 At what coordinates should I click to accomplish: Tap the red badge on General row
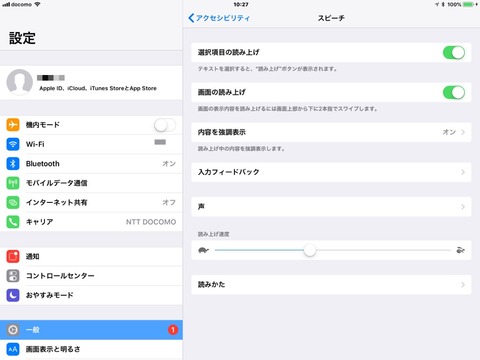click(x=173, y=330)
